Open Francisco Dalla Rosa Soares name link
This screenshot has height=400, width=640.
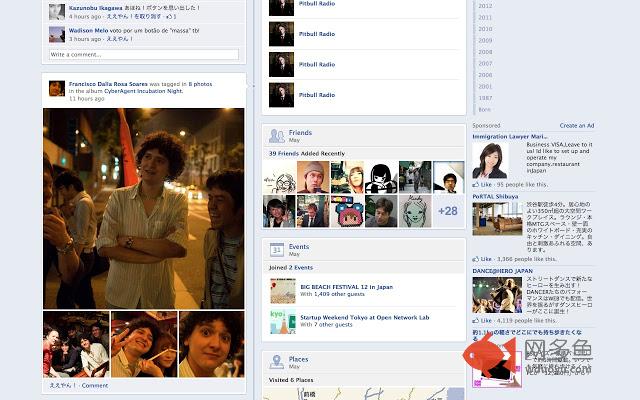pyautogui.click(x=108, y=84)
